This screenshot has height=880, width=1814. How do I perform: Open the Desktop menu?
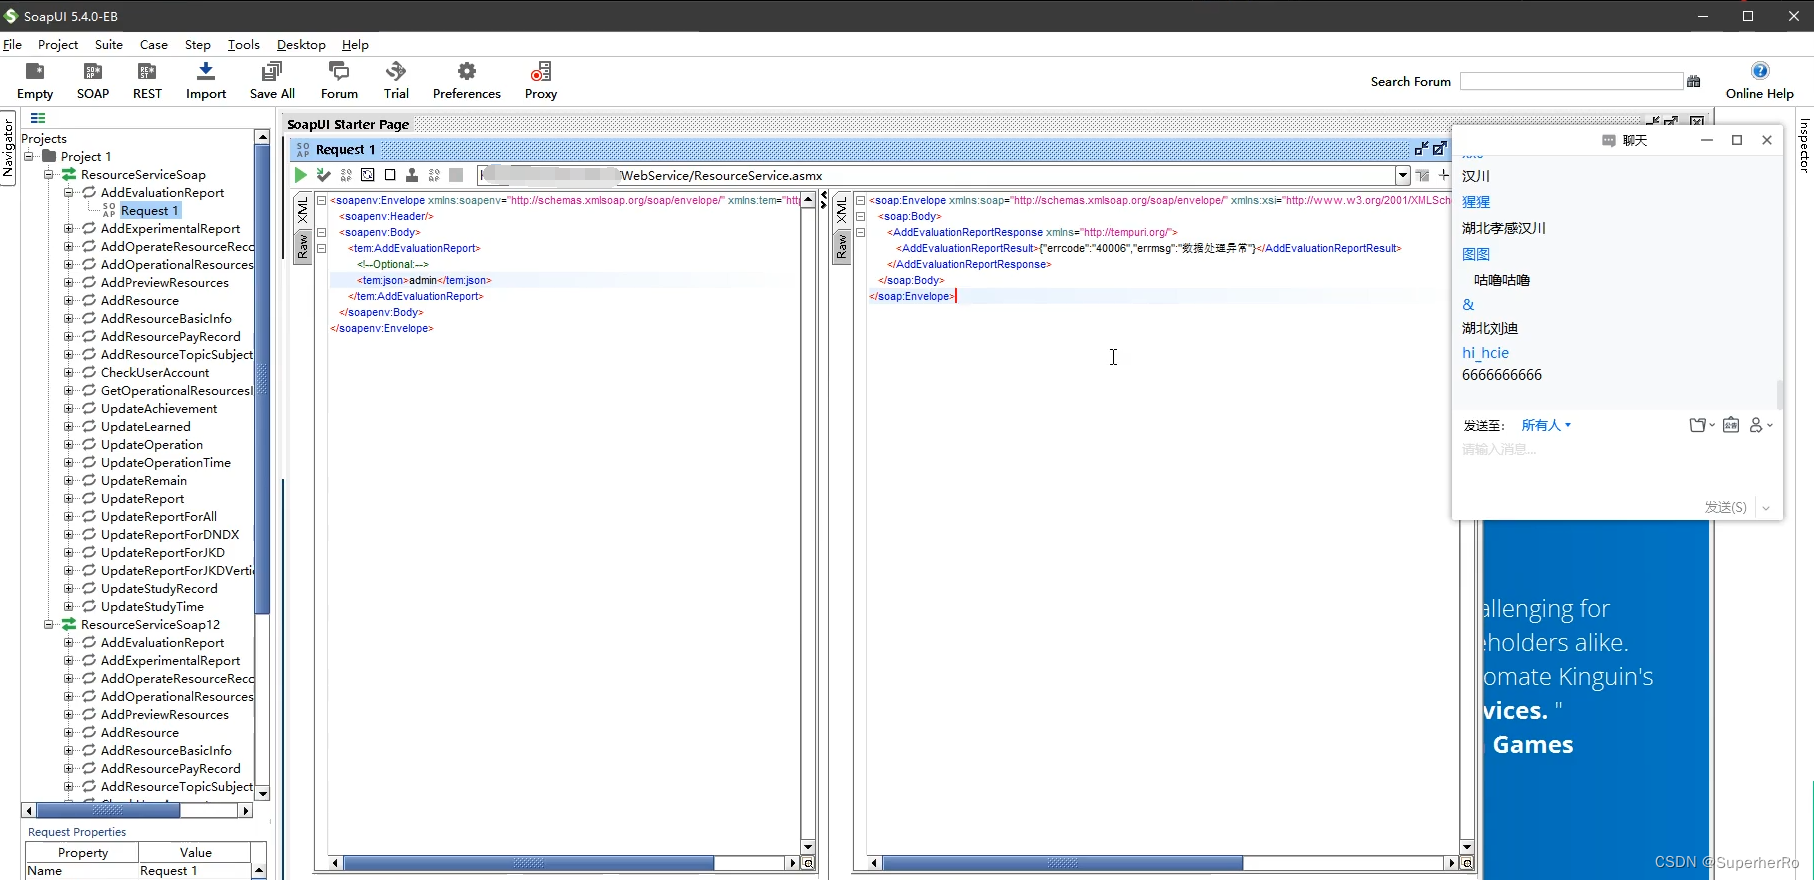(301, 45)
